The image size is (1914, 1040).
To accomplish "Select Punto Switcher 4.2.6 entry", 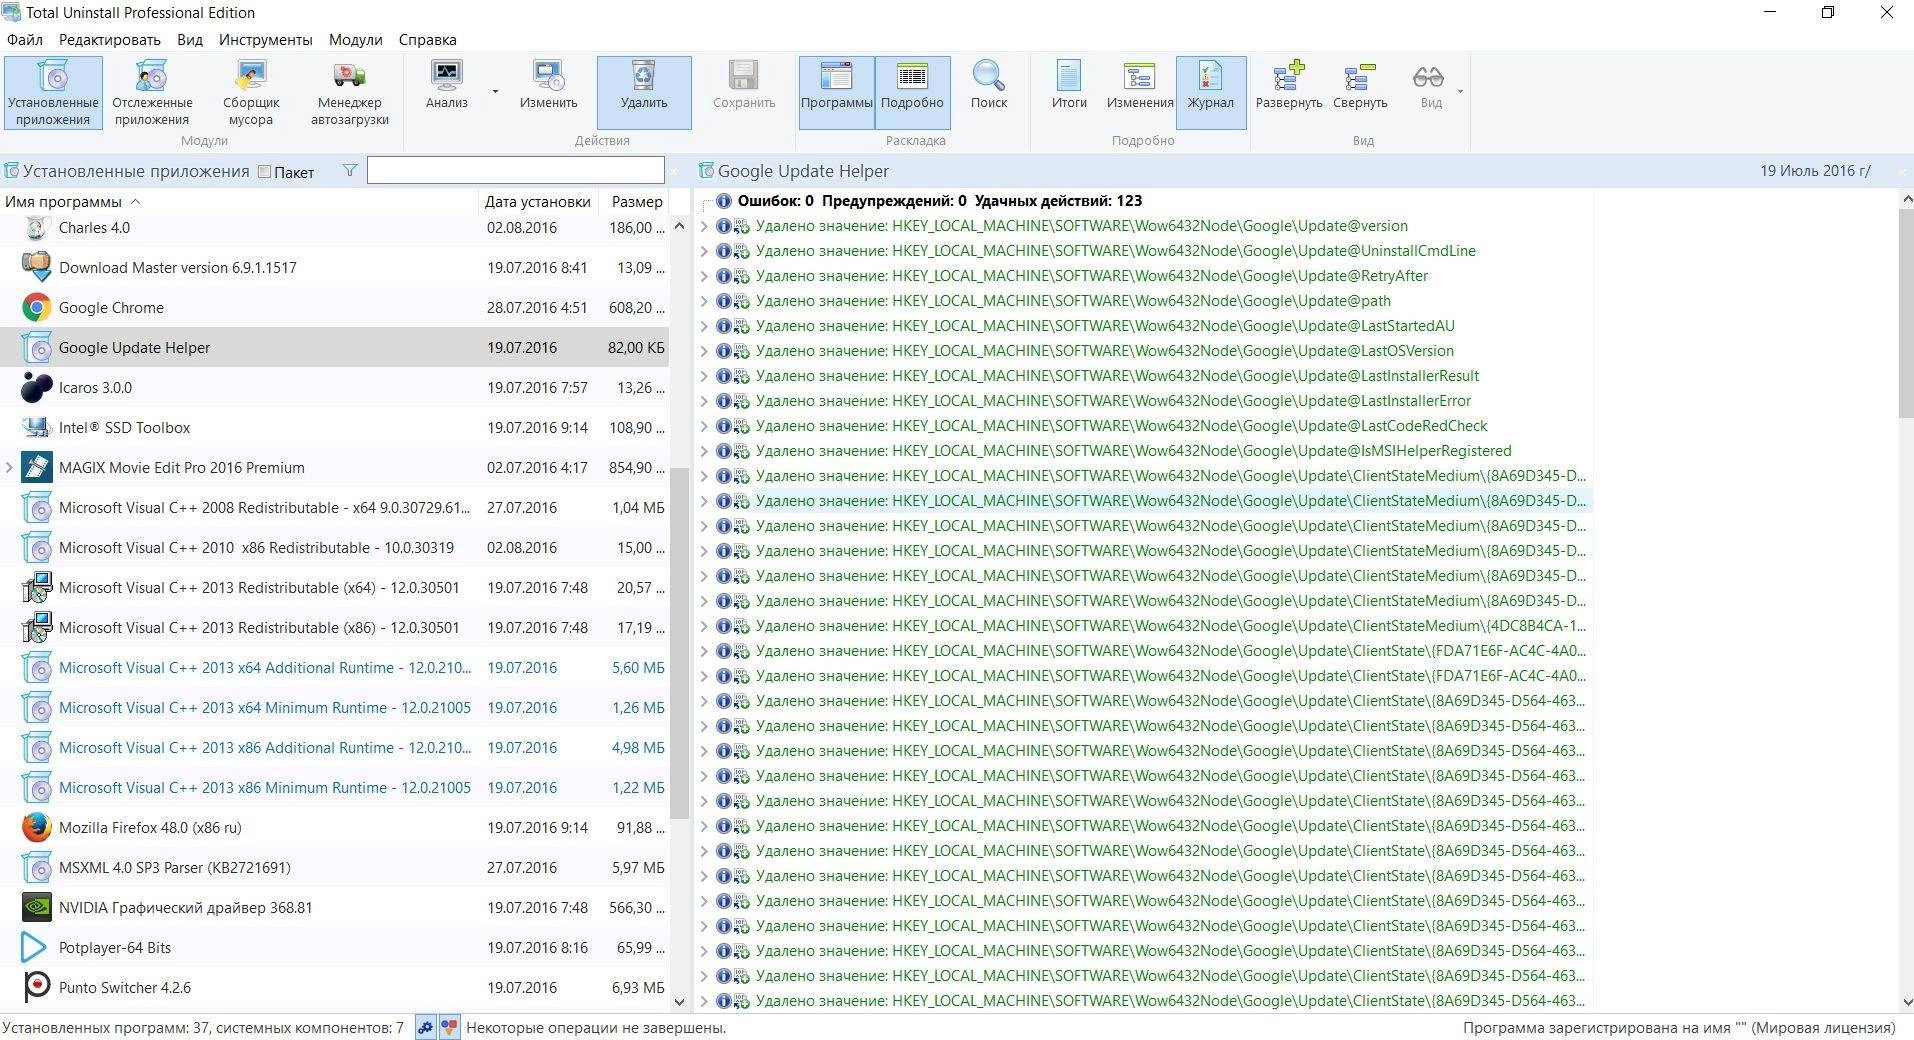I will point(334,987).
